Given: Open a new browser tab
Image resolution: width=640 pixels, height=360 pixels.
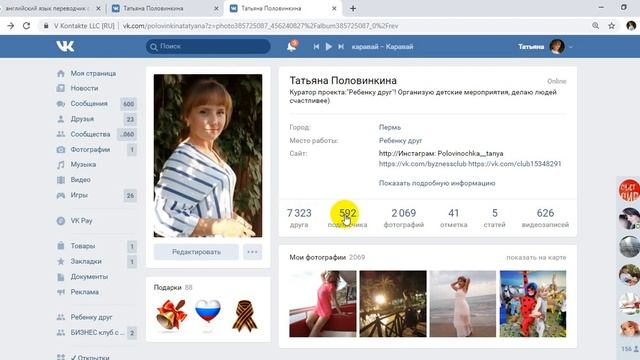Looking at the screenshot, I should click(x=353, y=8).
